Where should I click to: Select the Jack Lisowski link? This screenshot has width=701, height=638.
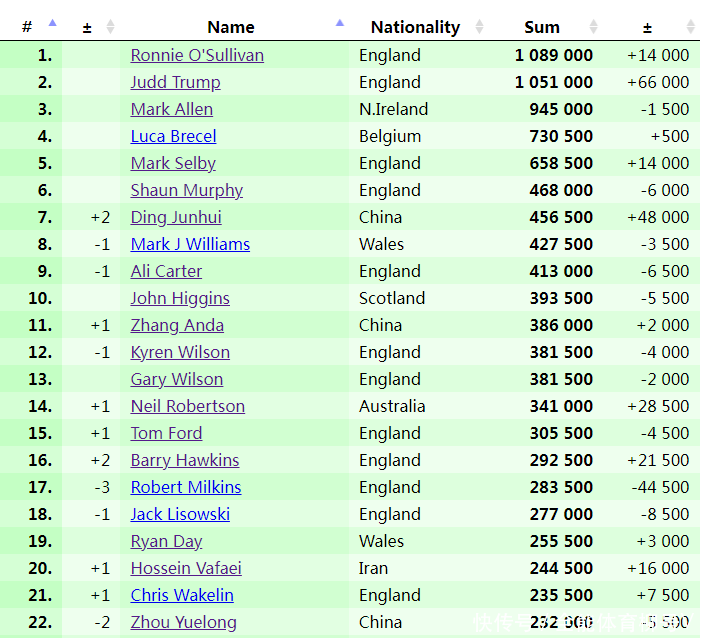click(180, 514)
